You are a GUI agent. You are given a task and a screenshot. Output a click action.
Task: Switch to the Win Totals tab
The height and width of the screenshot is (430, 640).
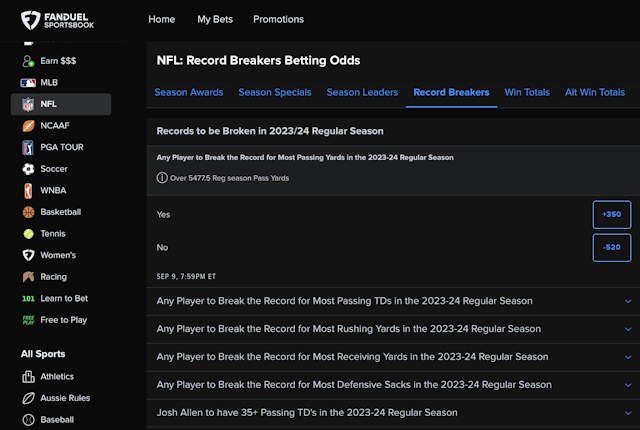pyautogui.click(x=526, y=93)
